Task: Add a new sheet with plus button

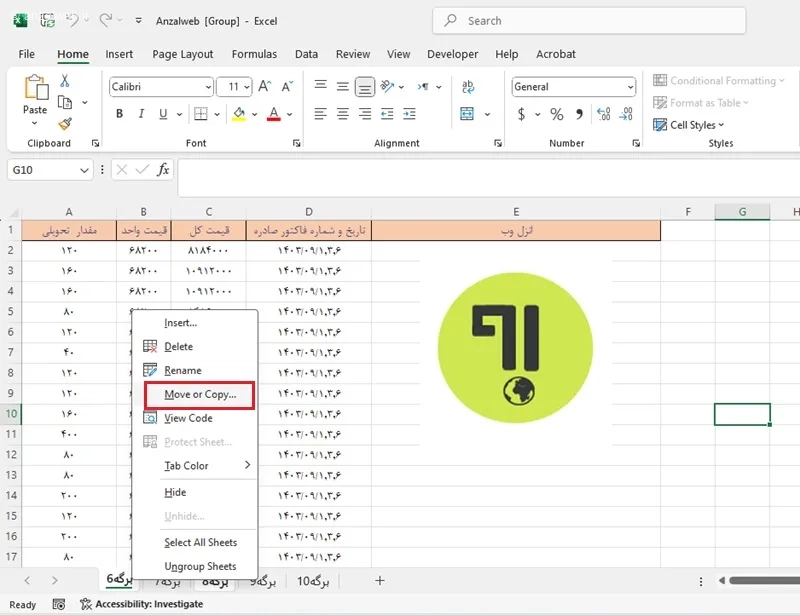Action: click(380, 581)
